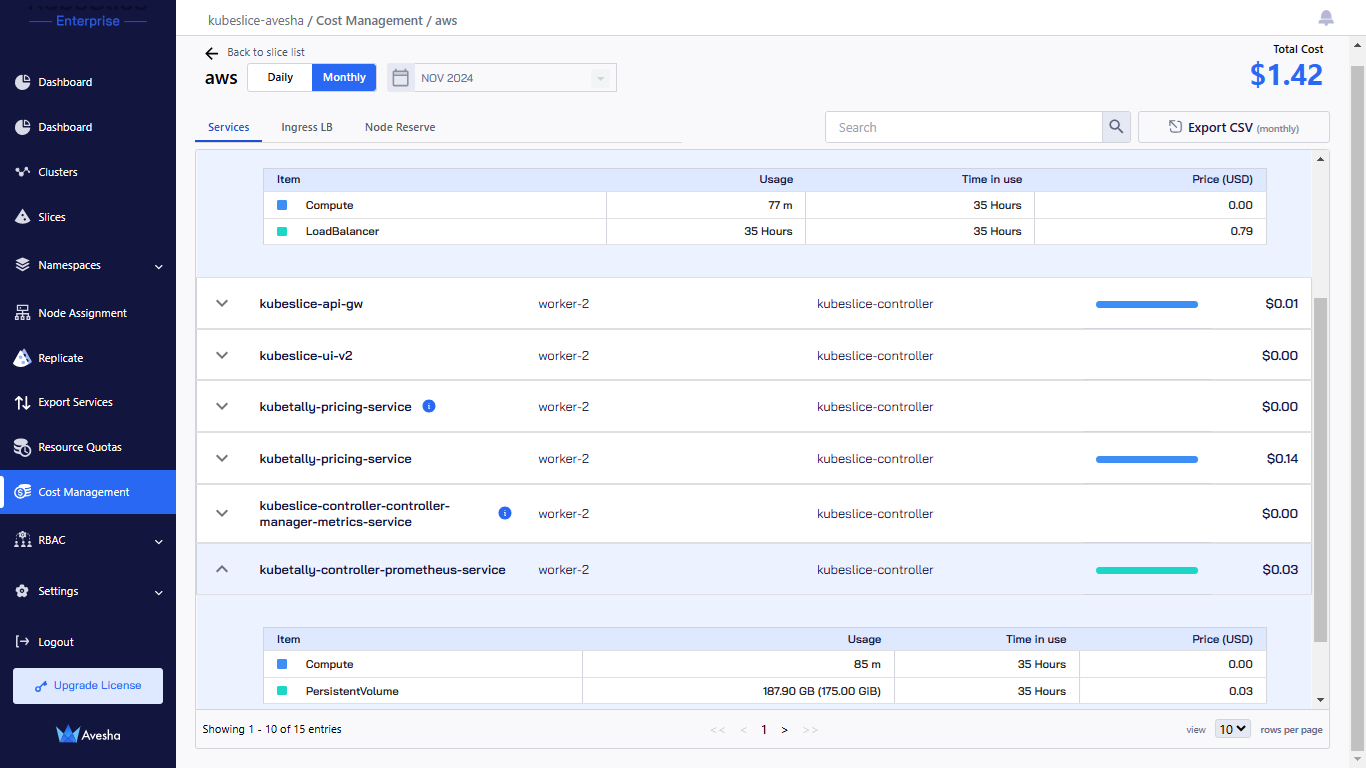Image resolution: width=1366 pixels, height=768 pixels.
Task: Click the Back to slice list link
Action: click(x=266, y=52)
